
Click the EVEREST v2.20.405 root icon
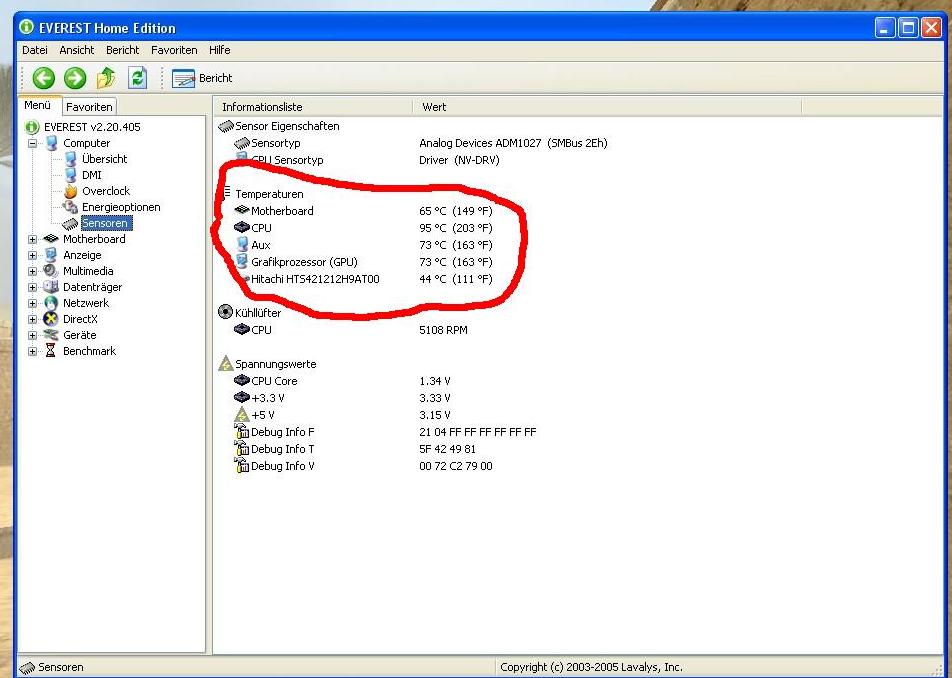[x=32, y=127]
